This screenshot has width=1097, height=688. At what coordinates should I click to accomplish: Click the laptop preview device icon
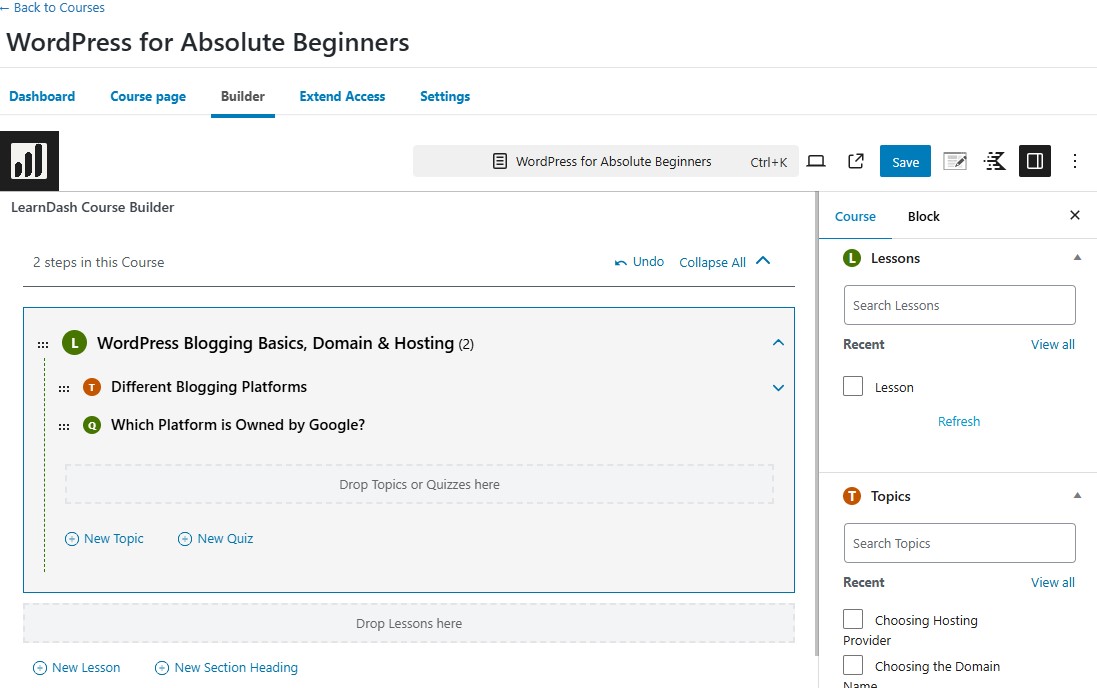(x=816, y=161)
